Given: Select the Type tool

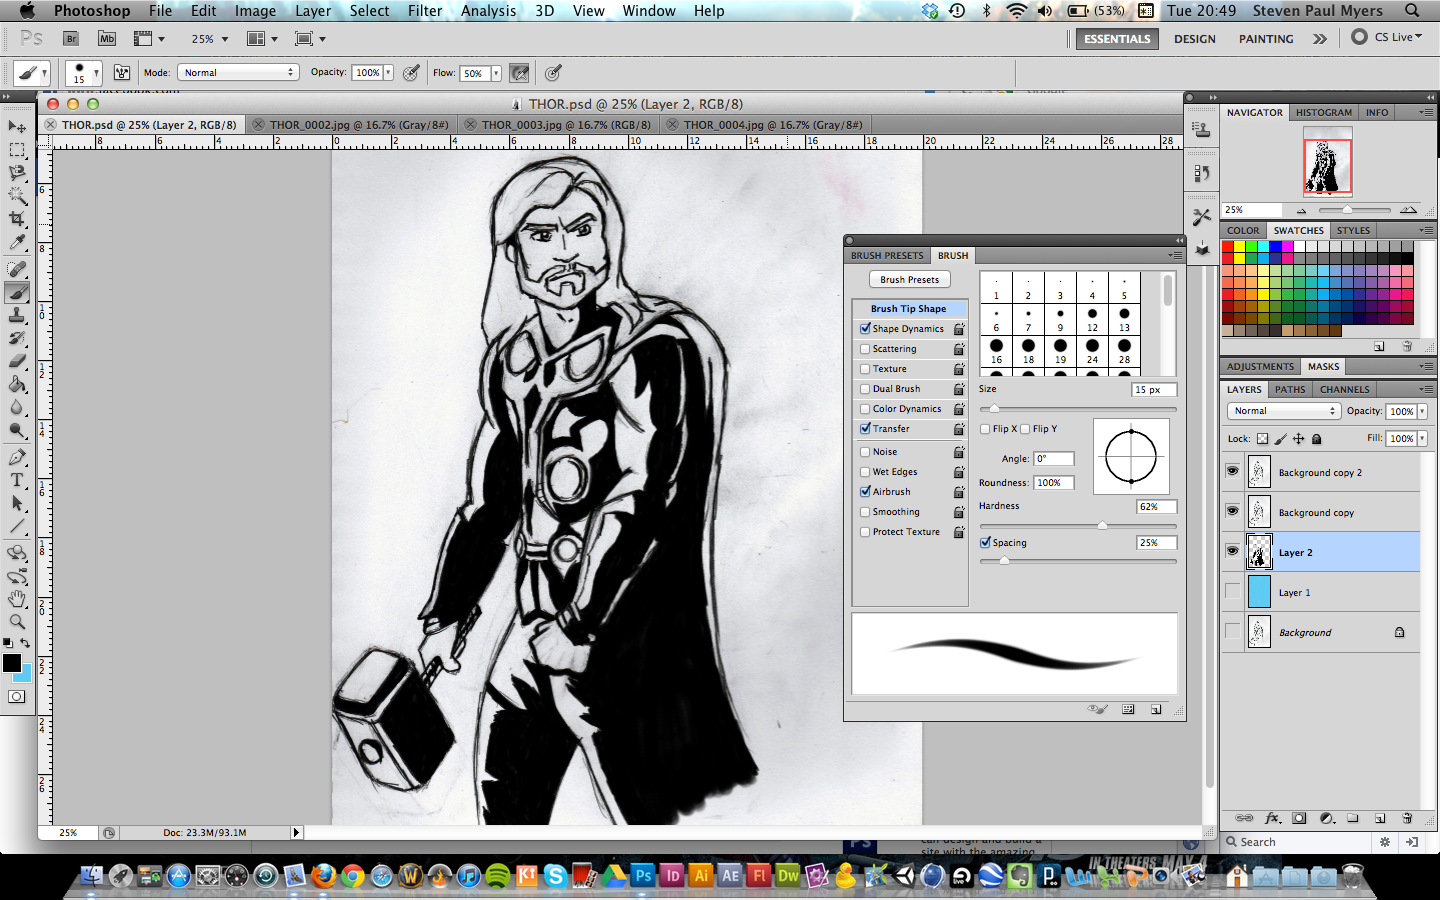Looking at the screenshot, I should point(17,480).
